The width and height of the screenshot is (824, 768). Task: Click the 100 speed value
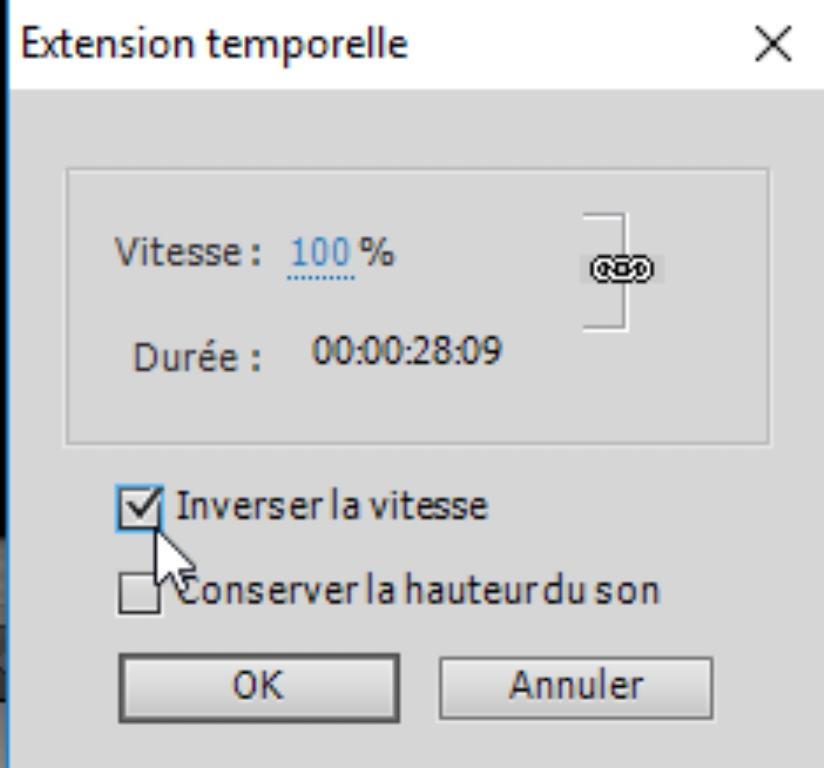coord(321,253)
